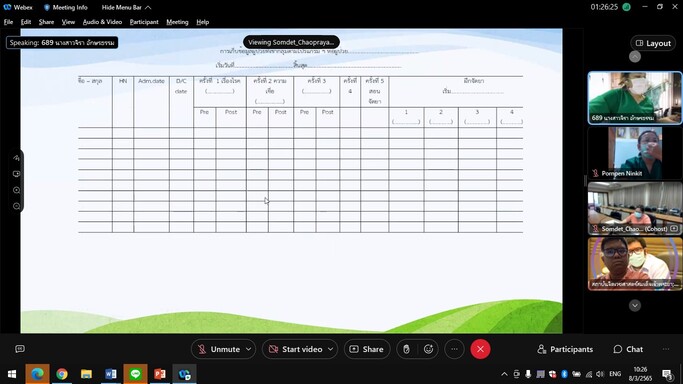Click ENG input language indicator
683x384 pixels.
coord(615,374)
